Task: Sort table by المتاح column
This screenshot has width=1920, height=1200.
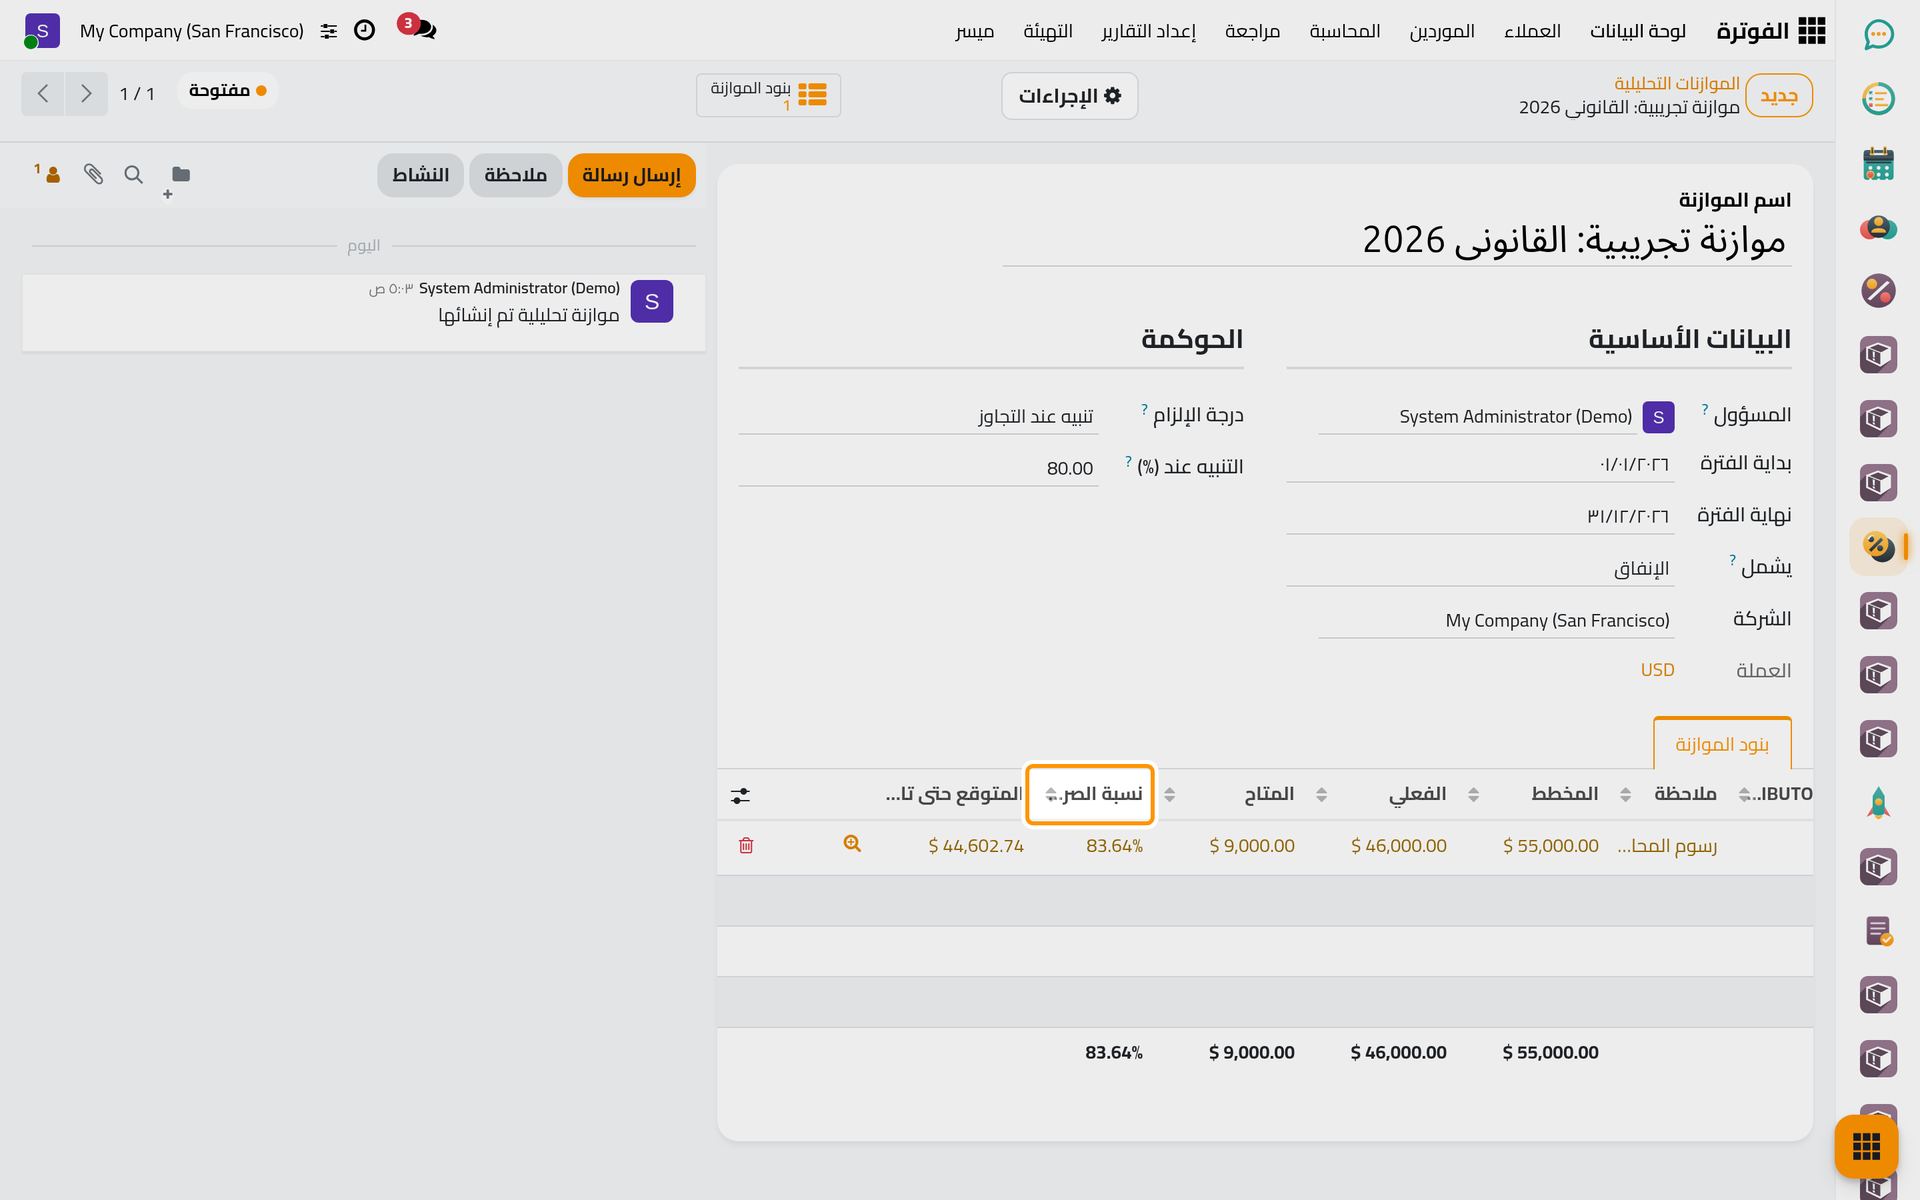Action: click(x=1269, y=794)
